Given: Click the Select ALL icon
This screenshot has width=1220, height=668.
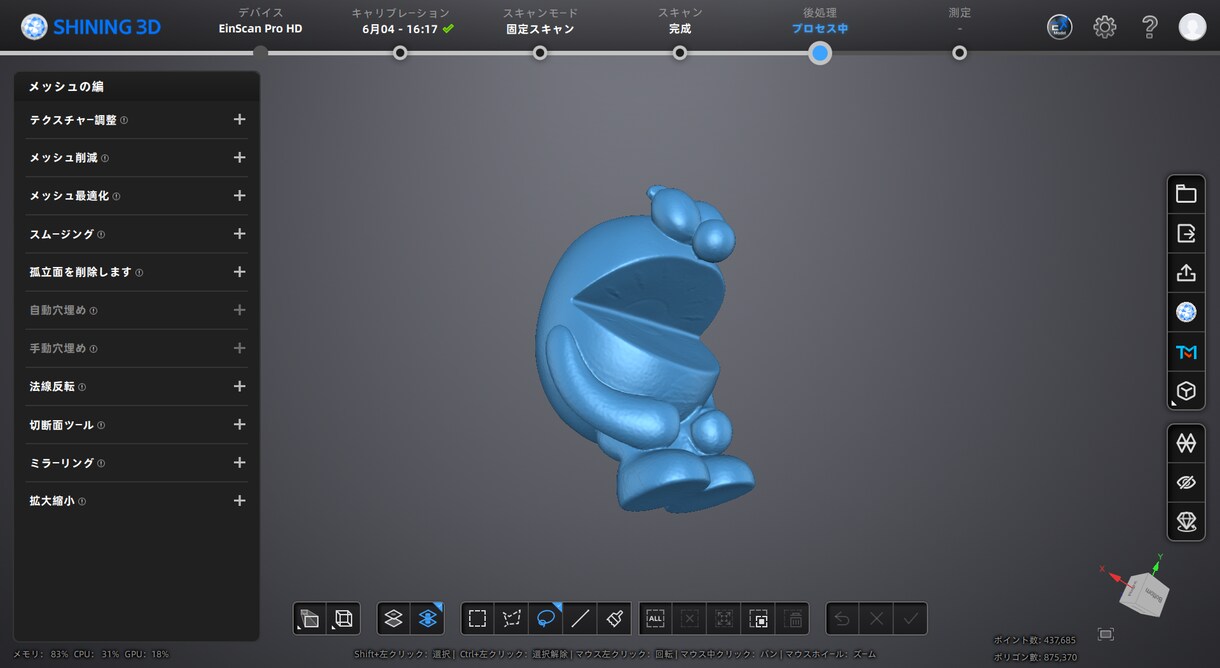Looking at the screenshot, I should tap(656, 618).
